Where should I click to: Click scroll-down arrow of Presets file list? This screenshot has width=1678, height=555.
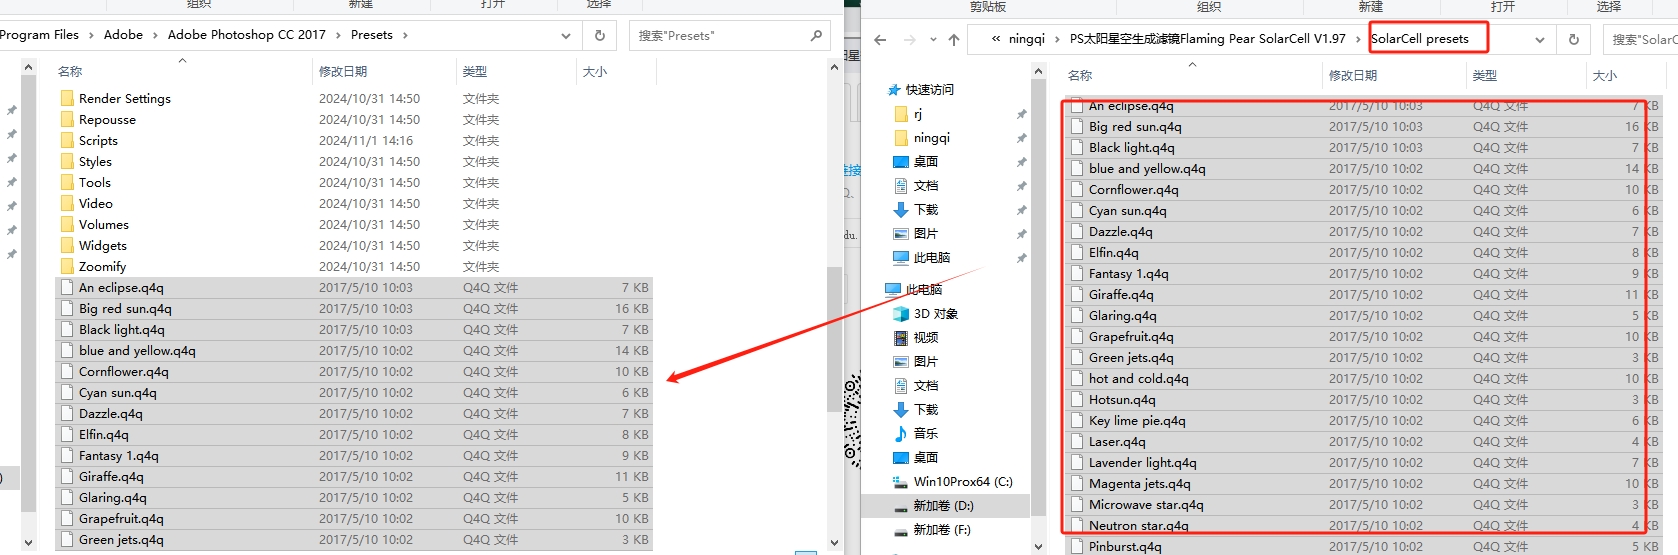[834, 543]
